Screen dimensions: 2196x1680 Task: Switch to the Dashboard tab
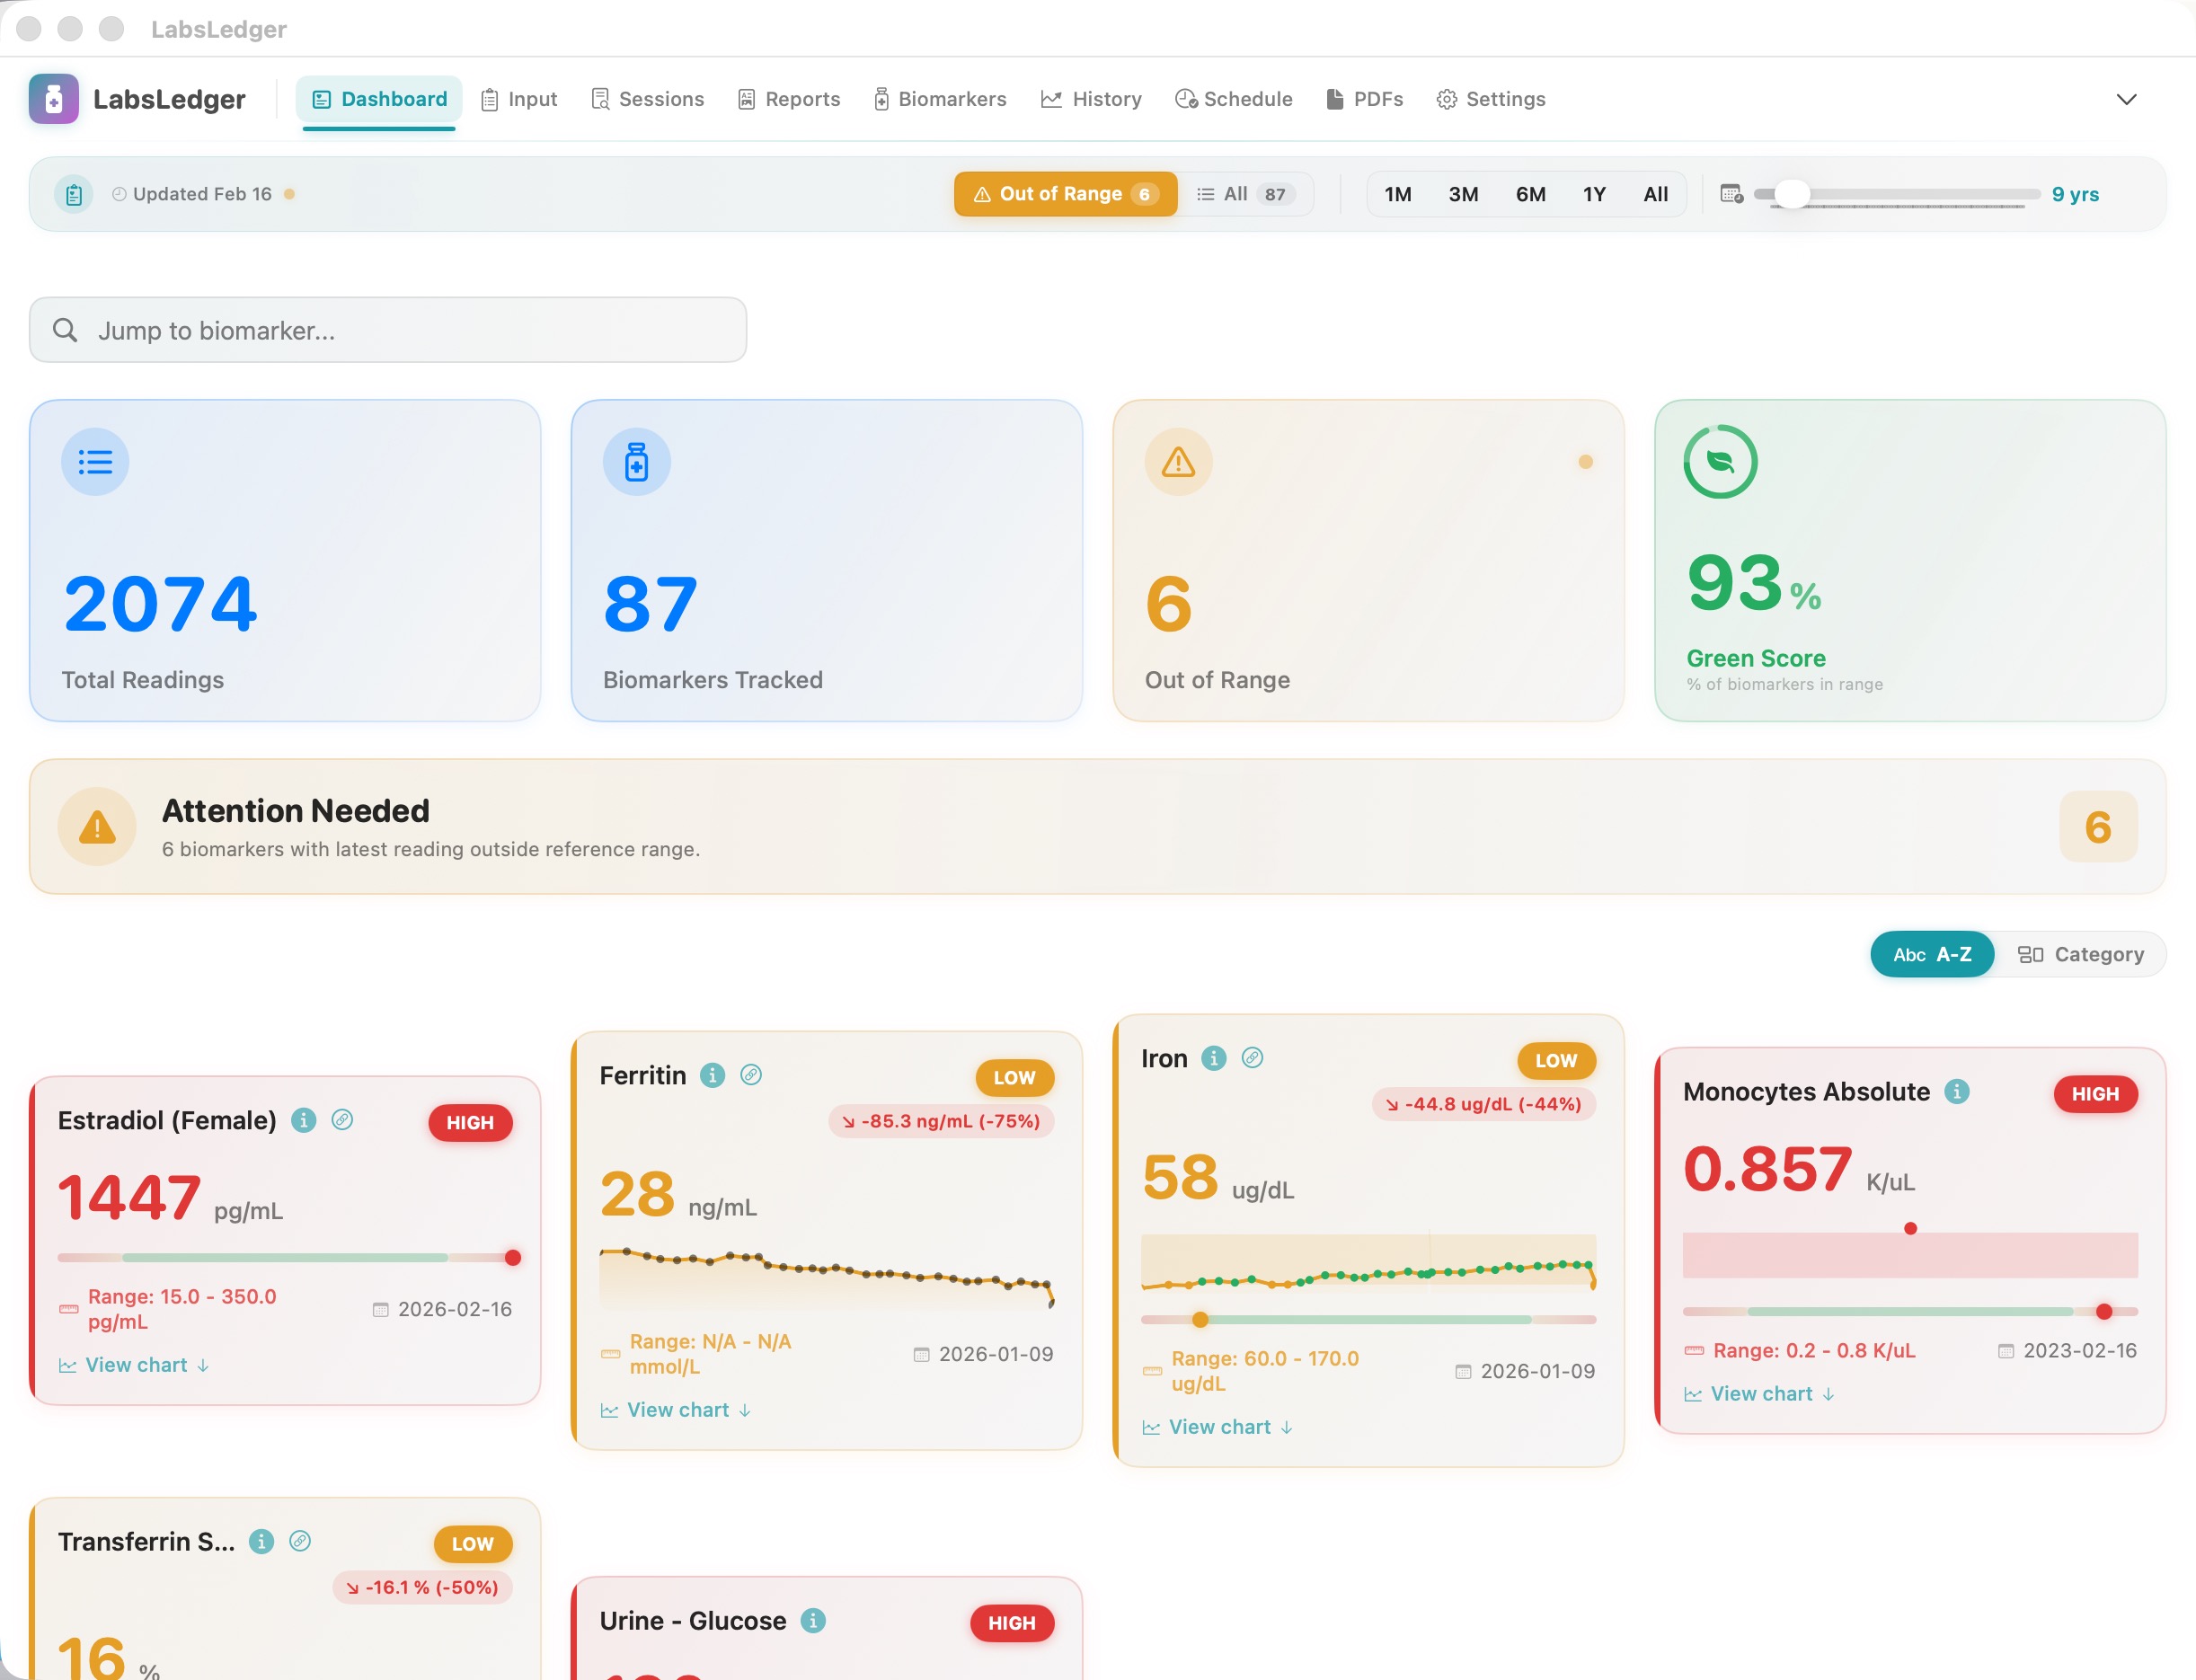(x=379, y=99)
